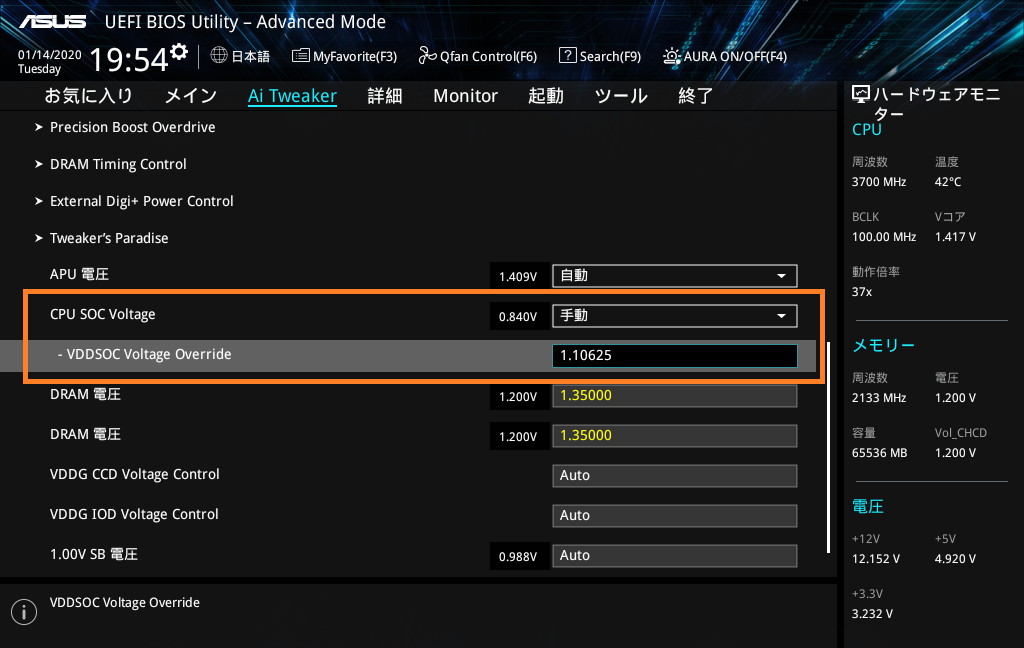Click CPU heading in hardware monitor
This screenshot has height=648, width=1024.
(867, 129)
